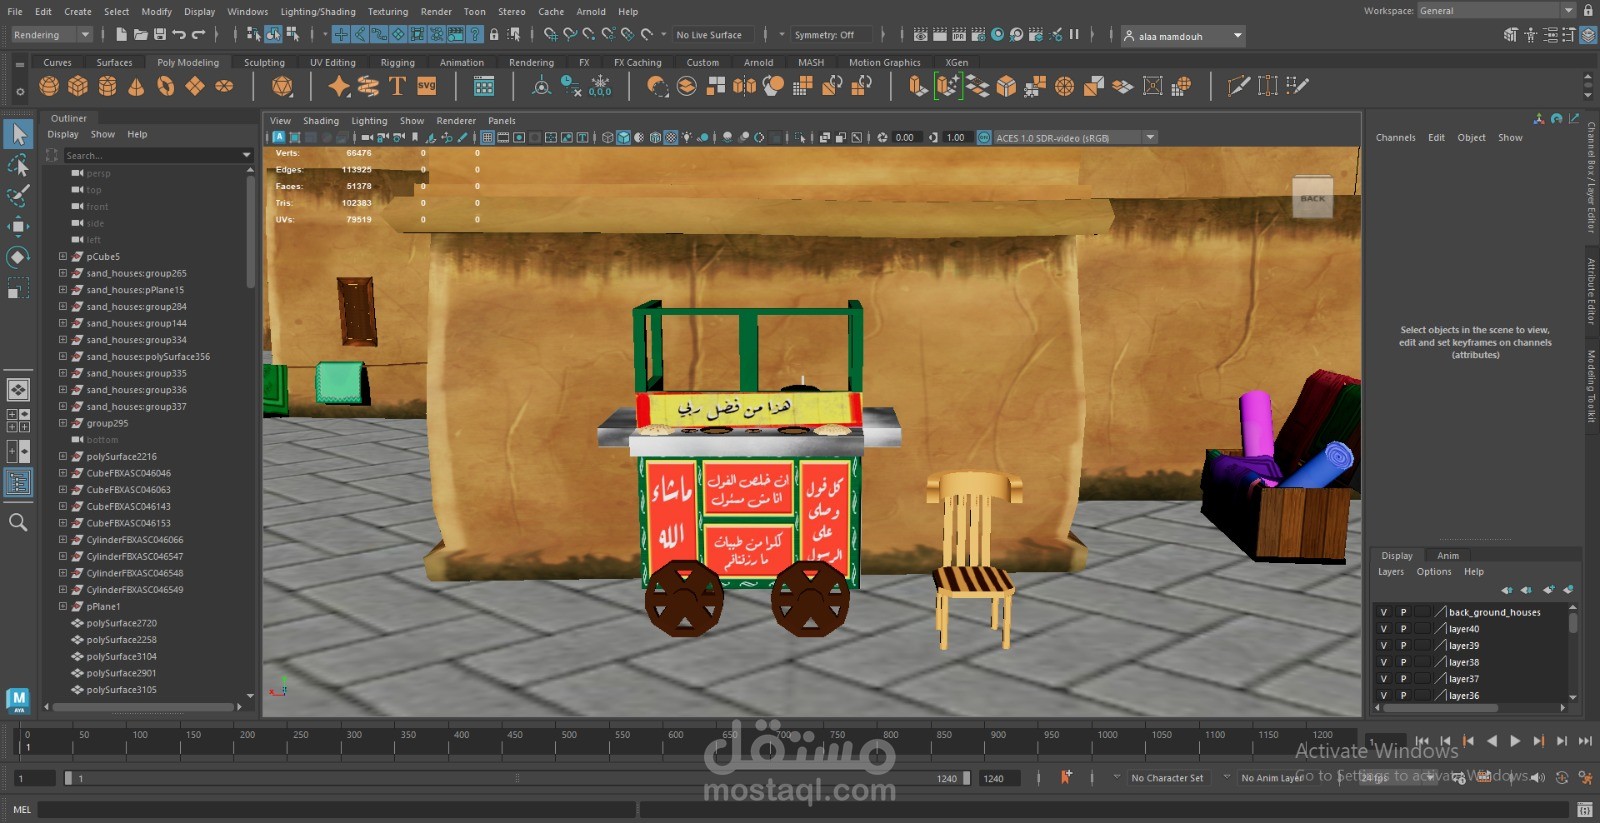Click the SVG import shelf icon
Image resolution: width=1600 pixels, height=823 pixels.
[x=427, y=87]
